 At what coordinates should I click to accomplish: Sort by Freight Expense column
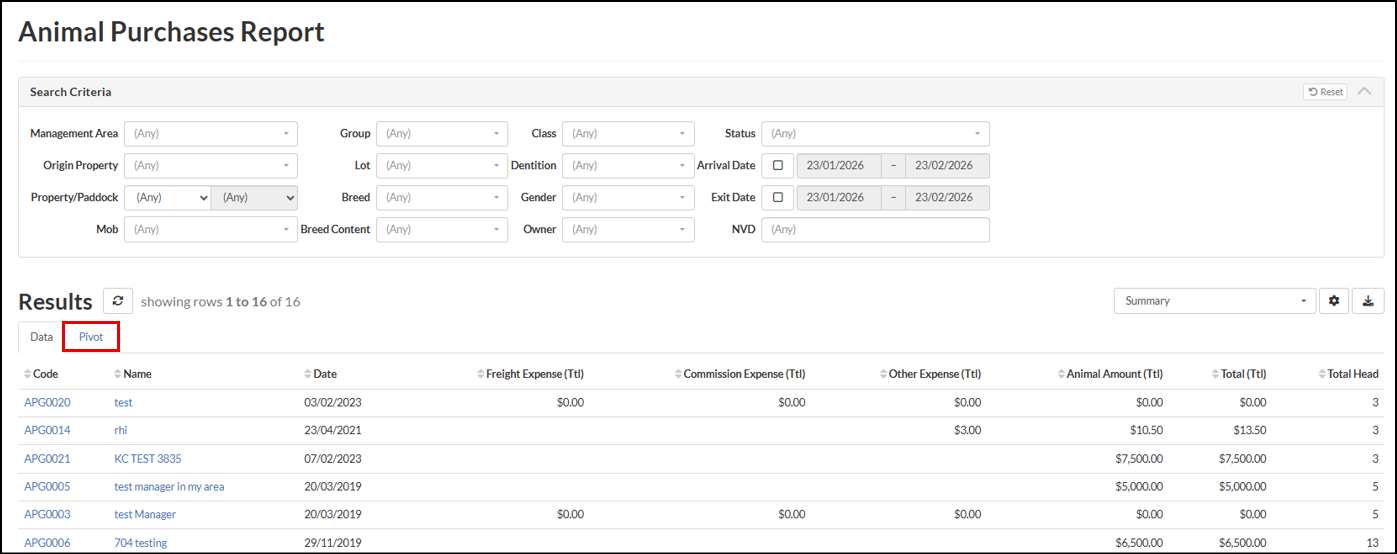click(x=534, y=374)
